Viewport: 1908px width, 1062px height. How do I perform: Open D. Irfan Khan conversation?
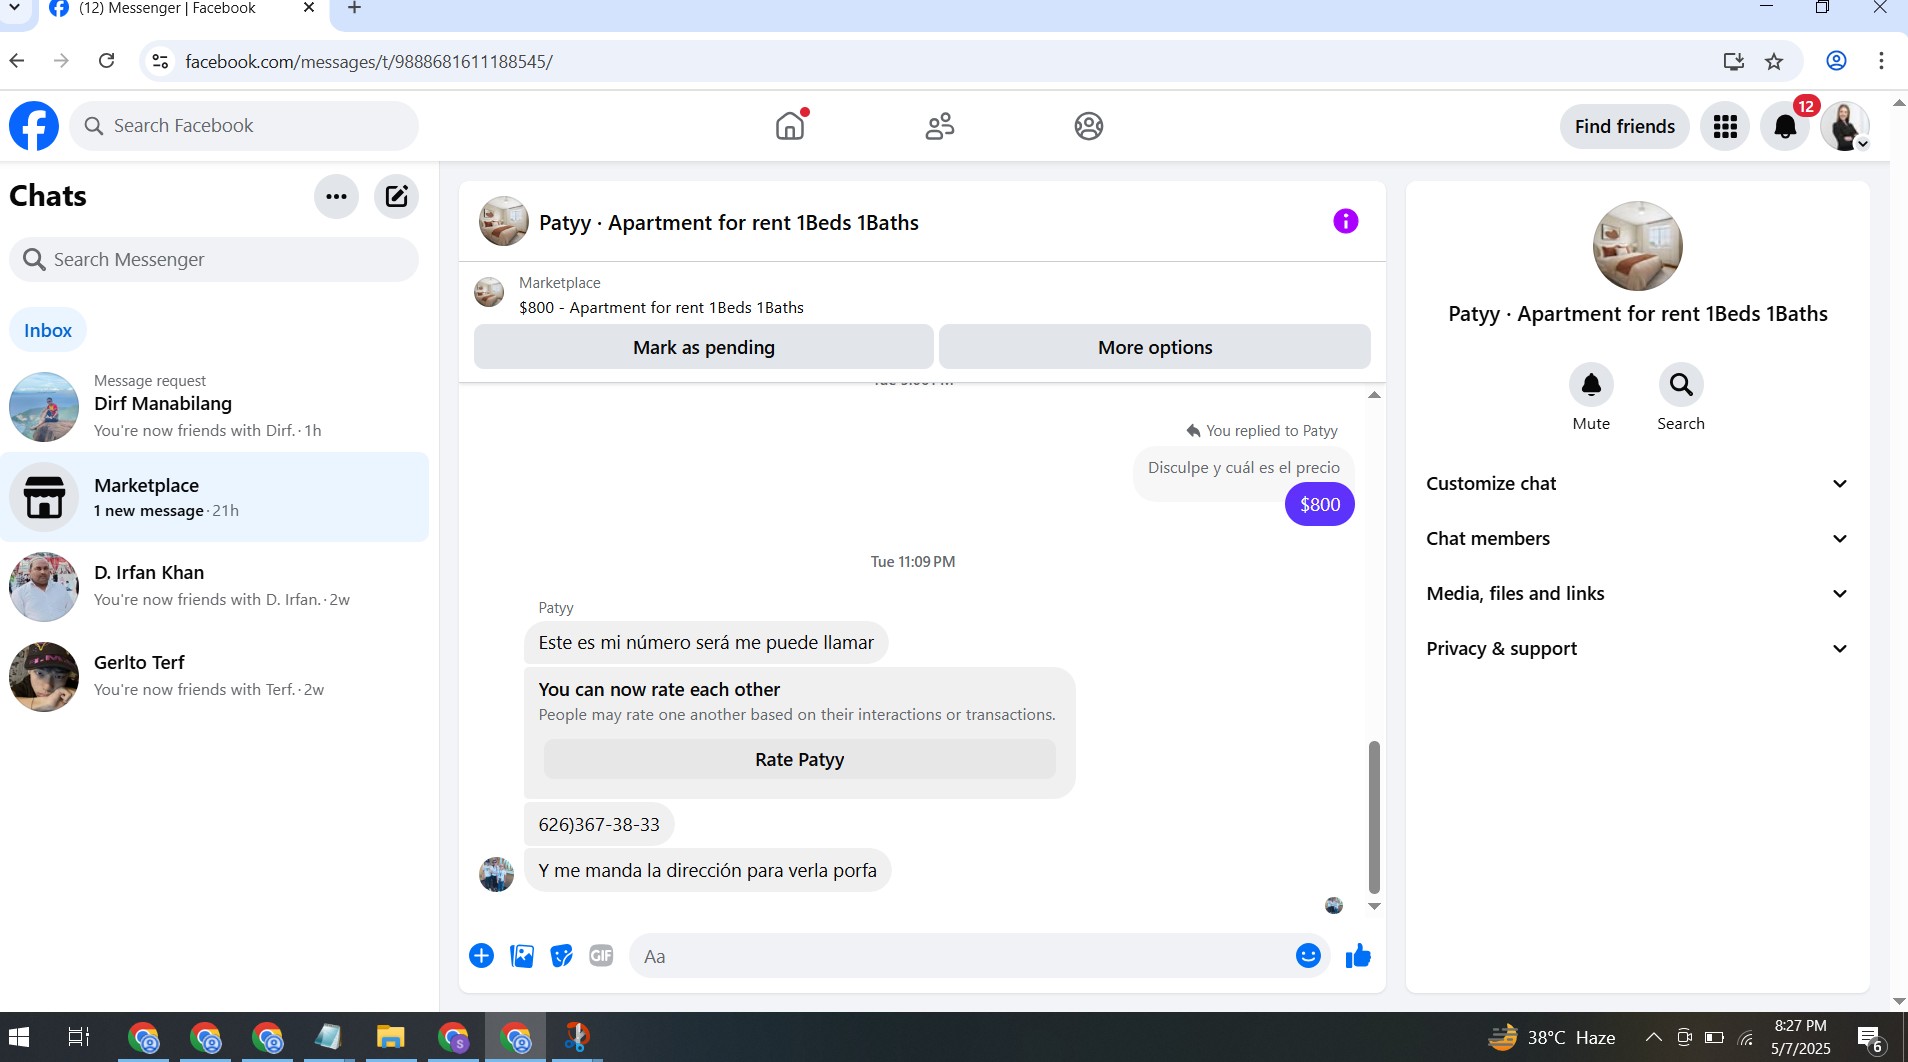[x=215, y=586]
